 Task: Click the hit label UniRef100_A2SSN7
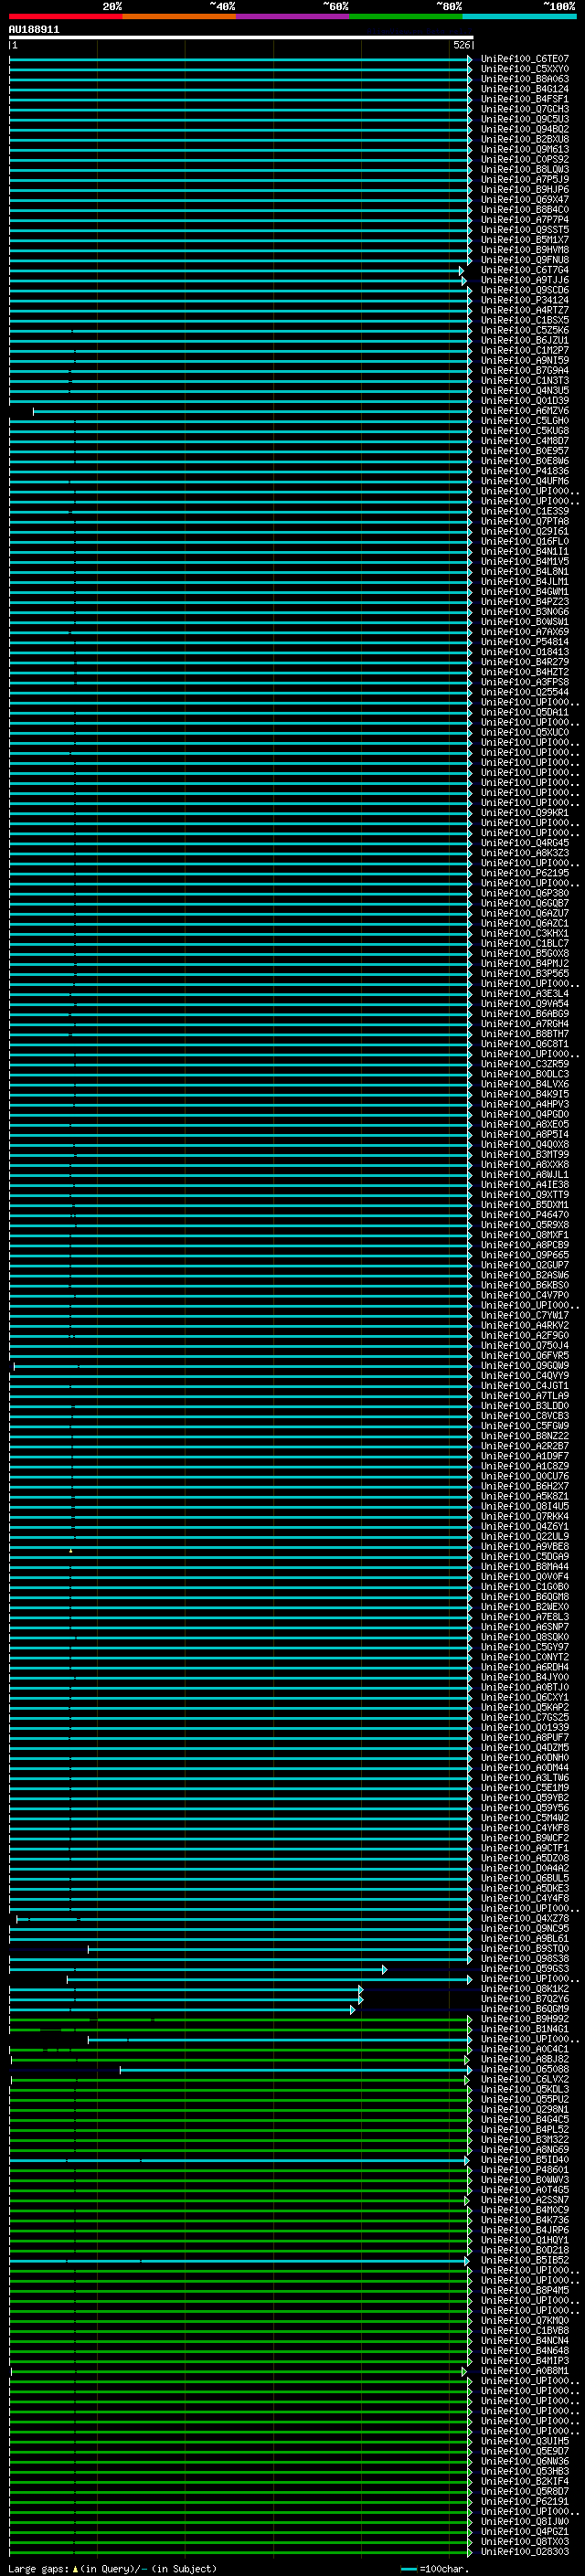pyautogui.click(x=524, y=2200)
